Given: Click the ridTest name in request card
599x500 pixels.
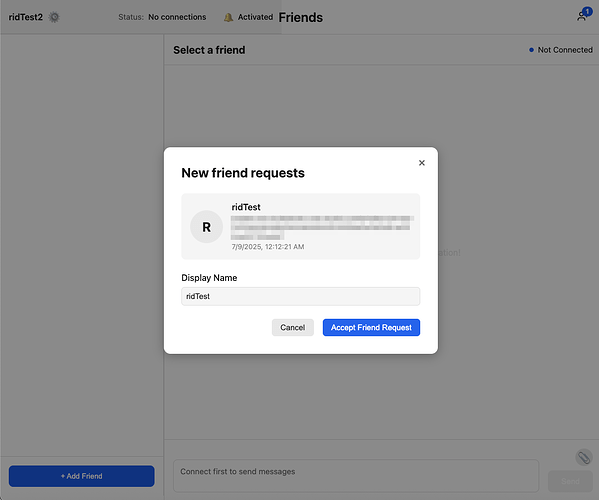Looking at the screenshot, I should [246, 207].
